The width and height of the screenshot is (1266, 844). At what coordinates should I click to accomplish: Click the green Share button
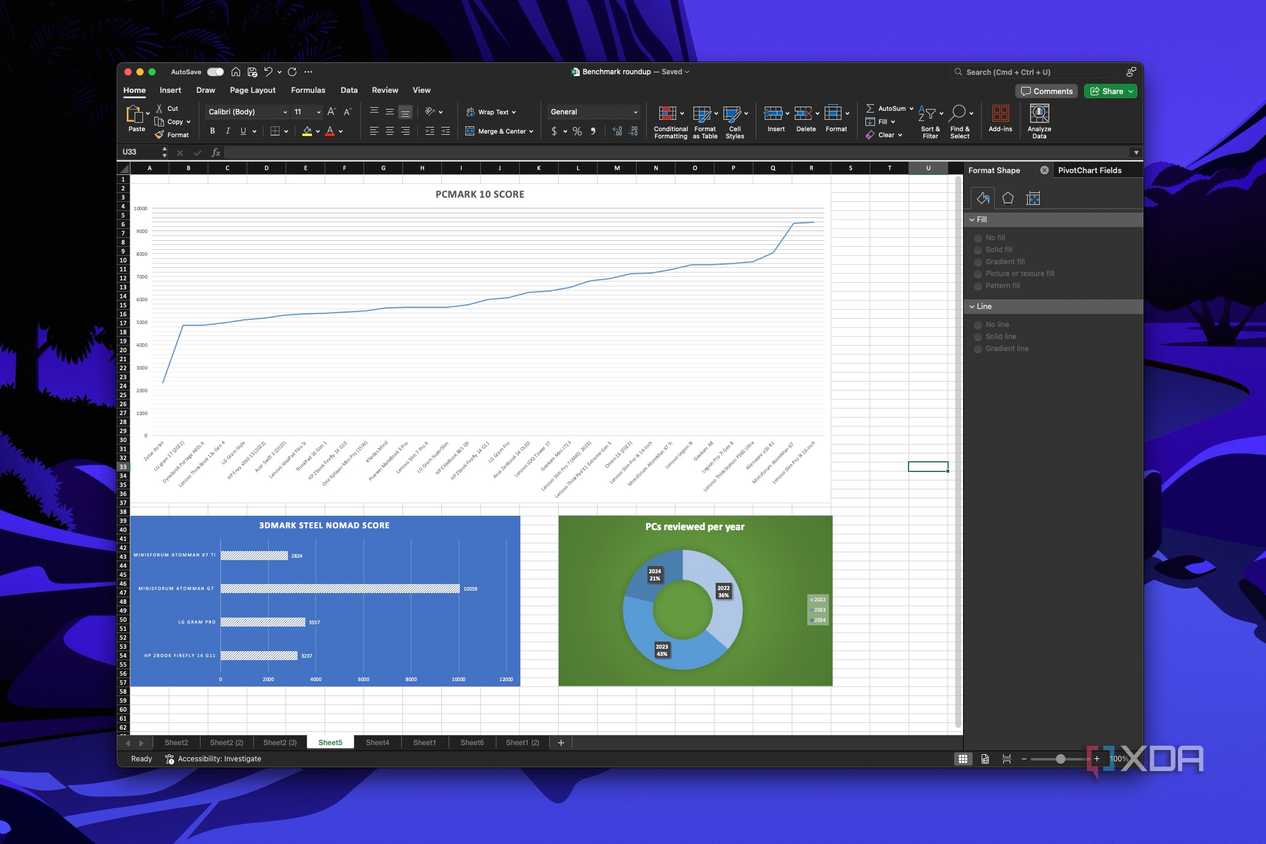pyautogui.click(x=1111, y=91)
